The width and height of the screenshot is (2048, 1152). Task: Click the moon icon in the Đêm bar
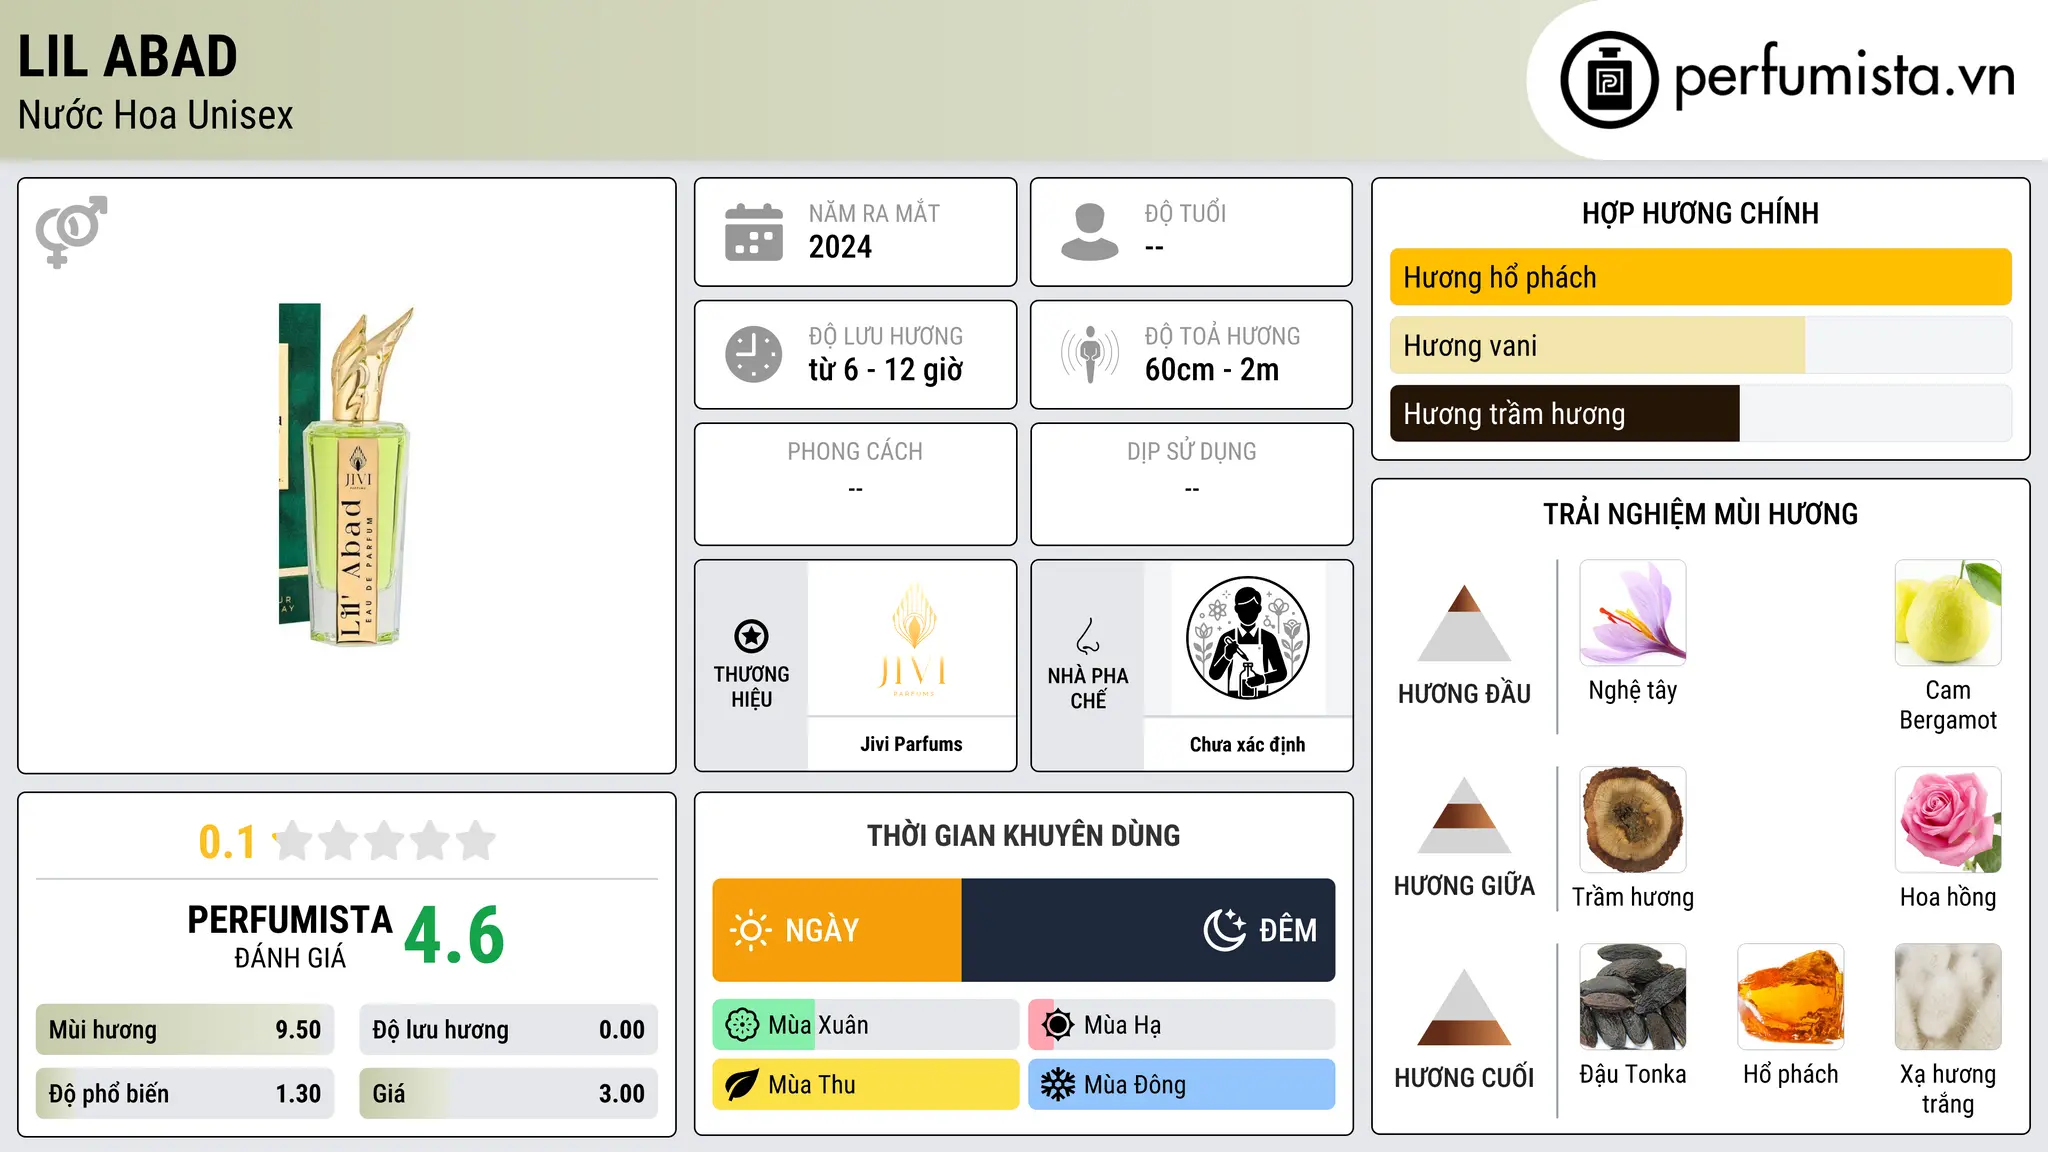pos(1224,930)
